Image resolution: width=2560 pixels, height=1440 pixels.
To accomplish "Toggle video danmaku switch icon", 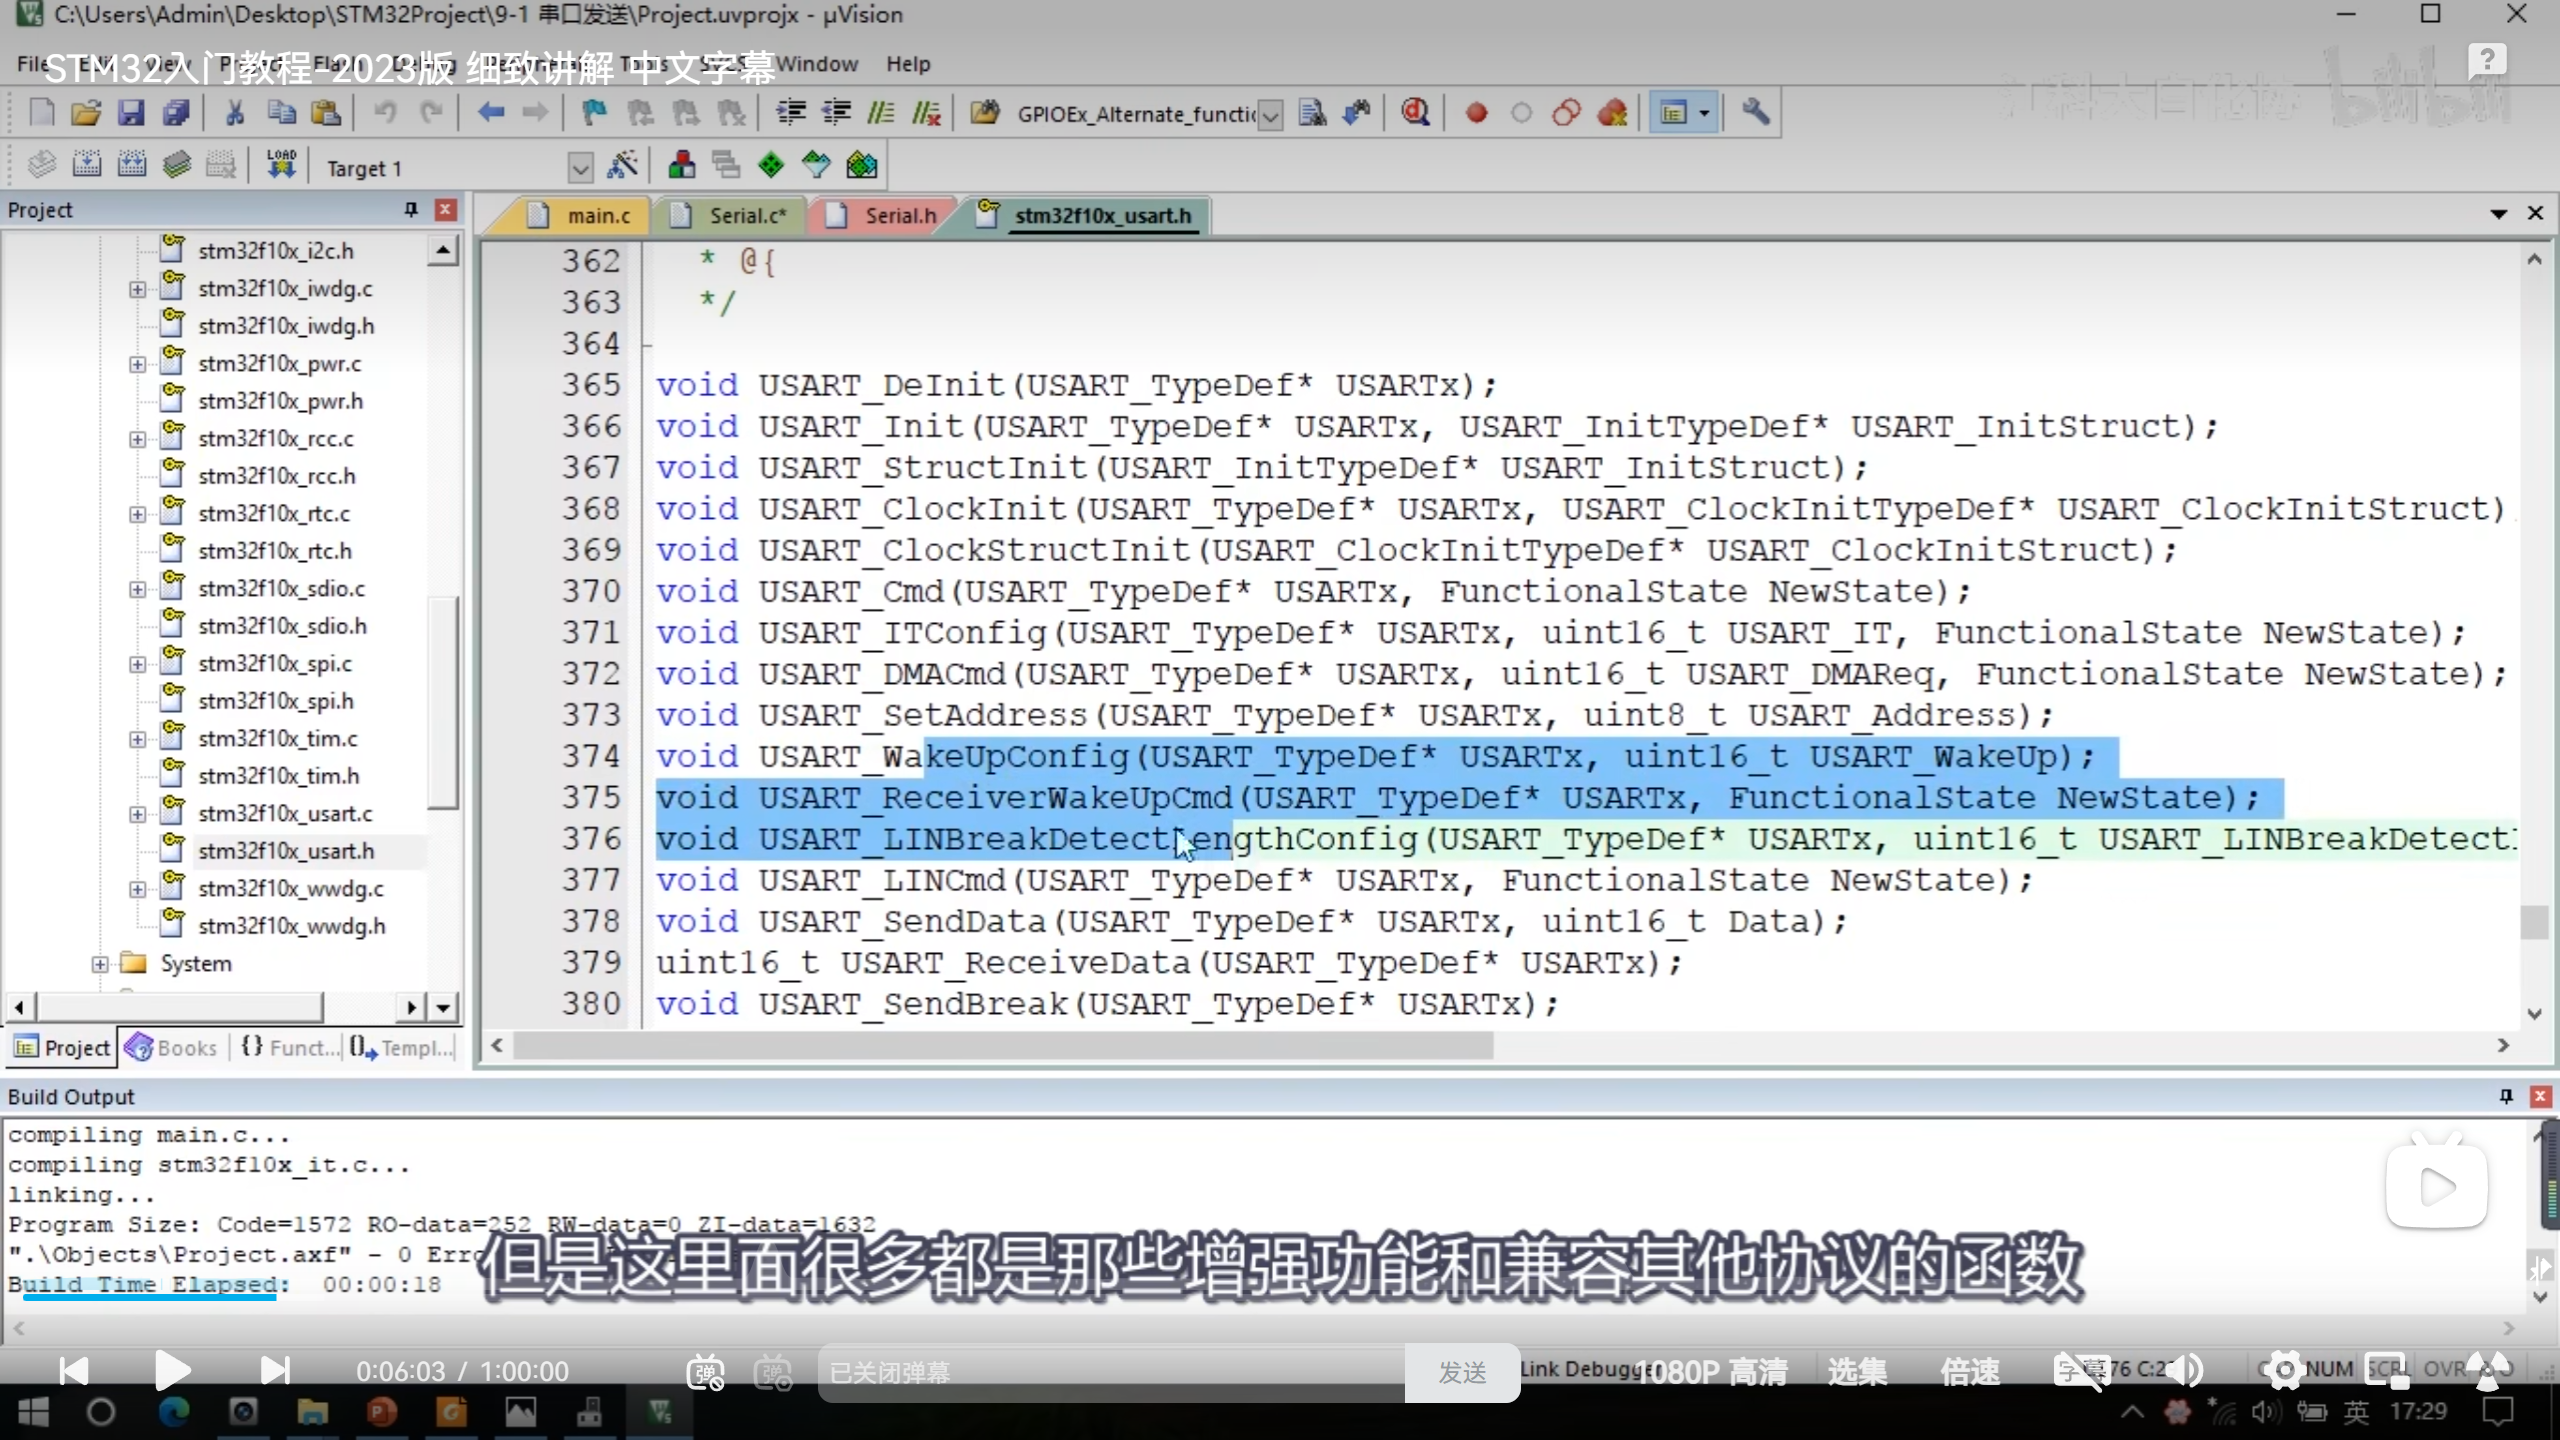I will (x=705, y=1372).
